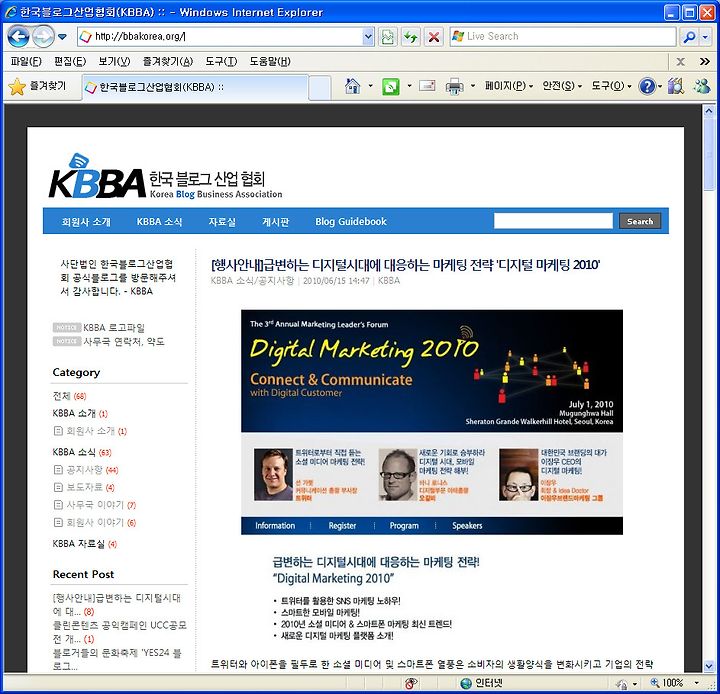Open the 편집(E) menu
The height and width of the screenshot is (694, 720).
pyautogui.click(x=70, y=62)
